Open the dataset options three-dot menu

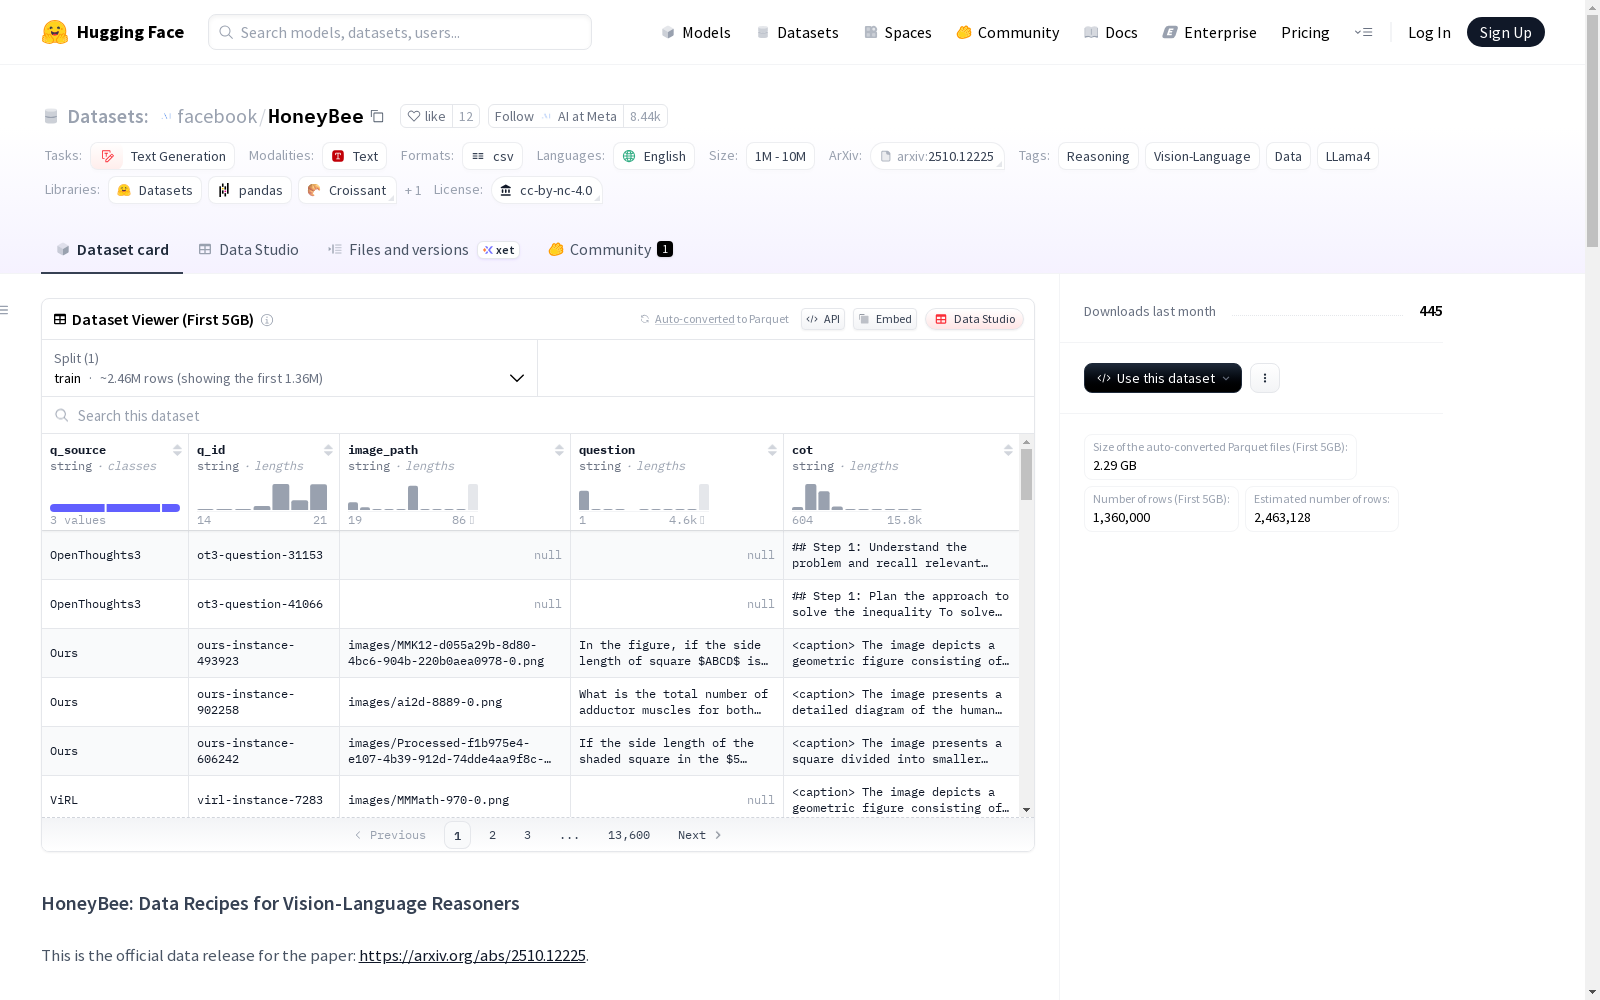pyautogui.click(x=1265, y=378)
